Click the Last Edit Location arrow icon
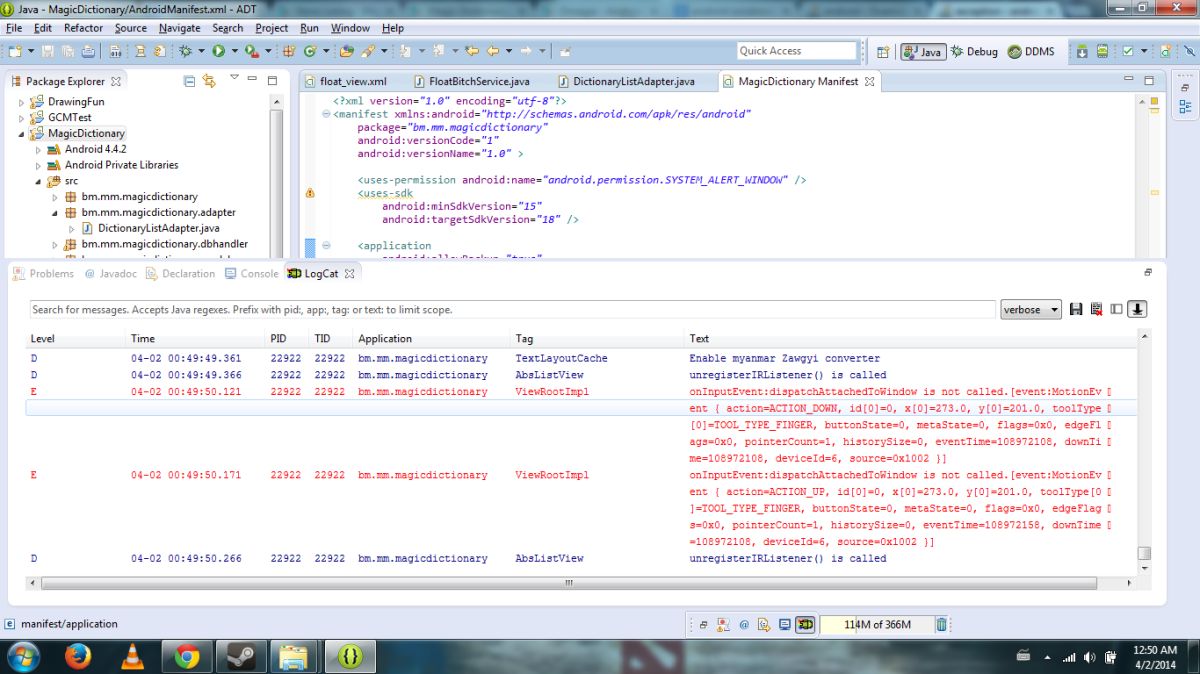1200x674 pixels. [471, 50]
